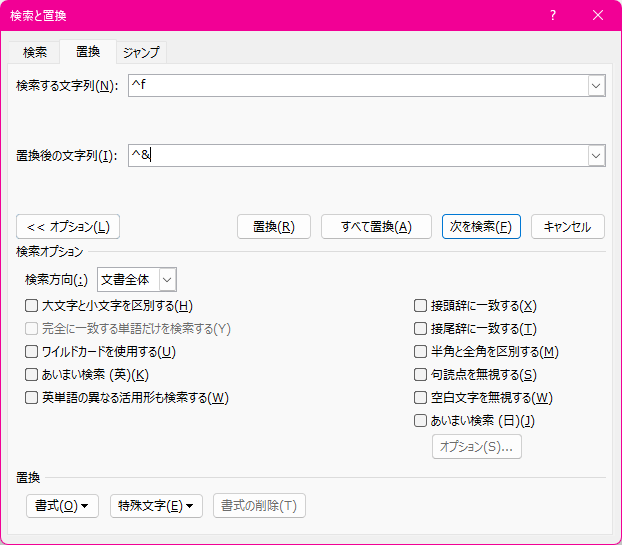Click into the 検索する文字列 input field

point(357,87)
